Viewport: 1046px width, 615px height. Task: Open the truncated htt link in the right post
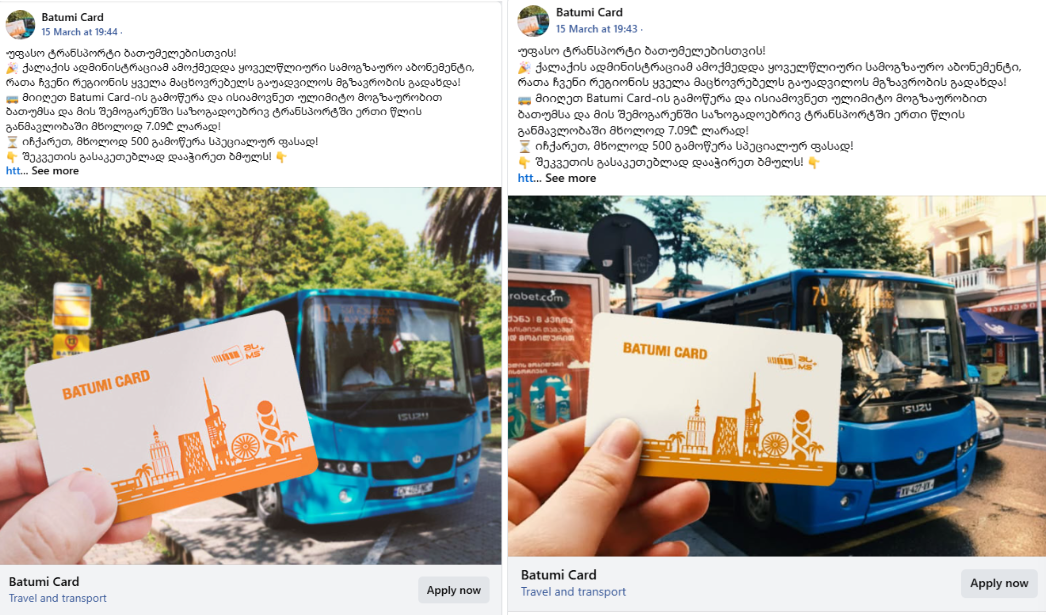(526, 178)
